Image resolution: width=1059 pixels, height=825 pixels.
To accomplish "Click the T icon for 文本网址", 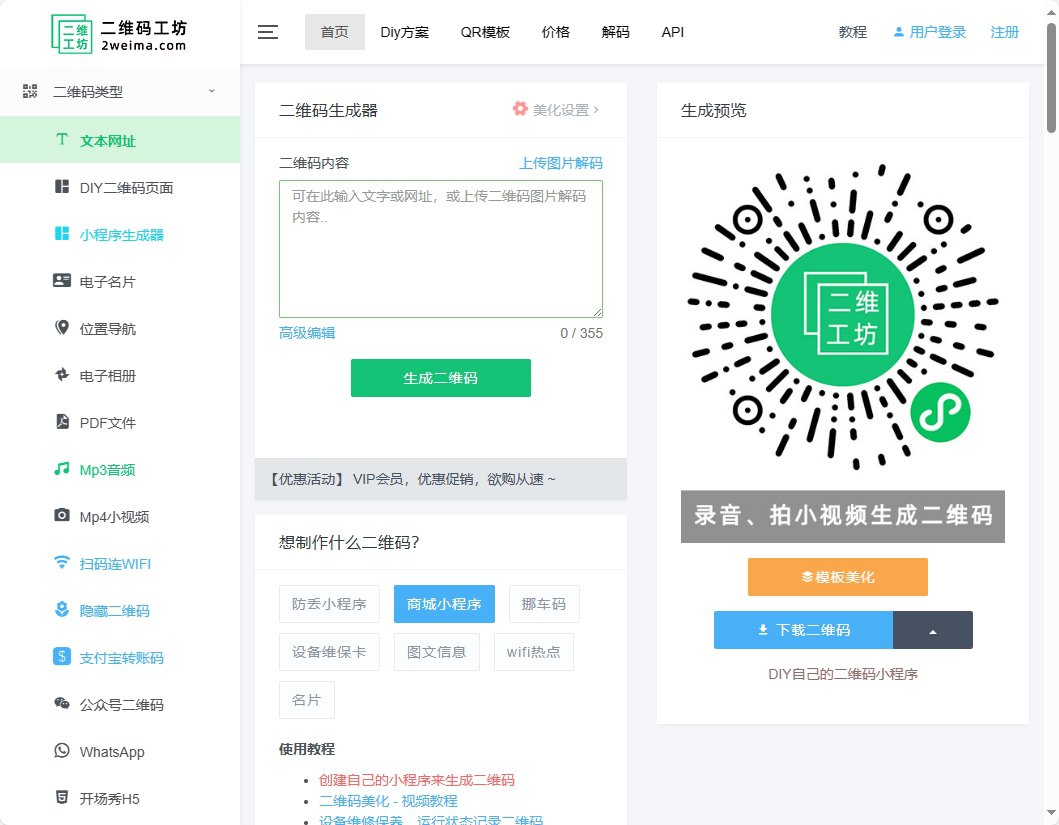I will point(61,139).
